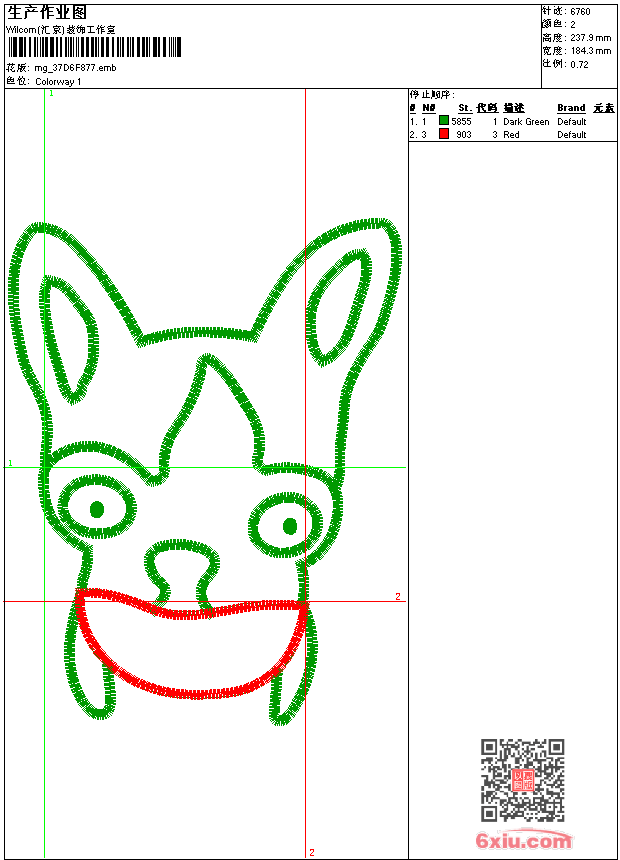Click the Red color swatch
Viewport: 620px width, 860px height.
pos(444,134)
